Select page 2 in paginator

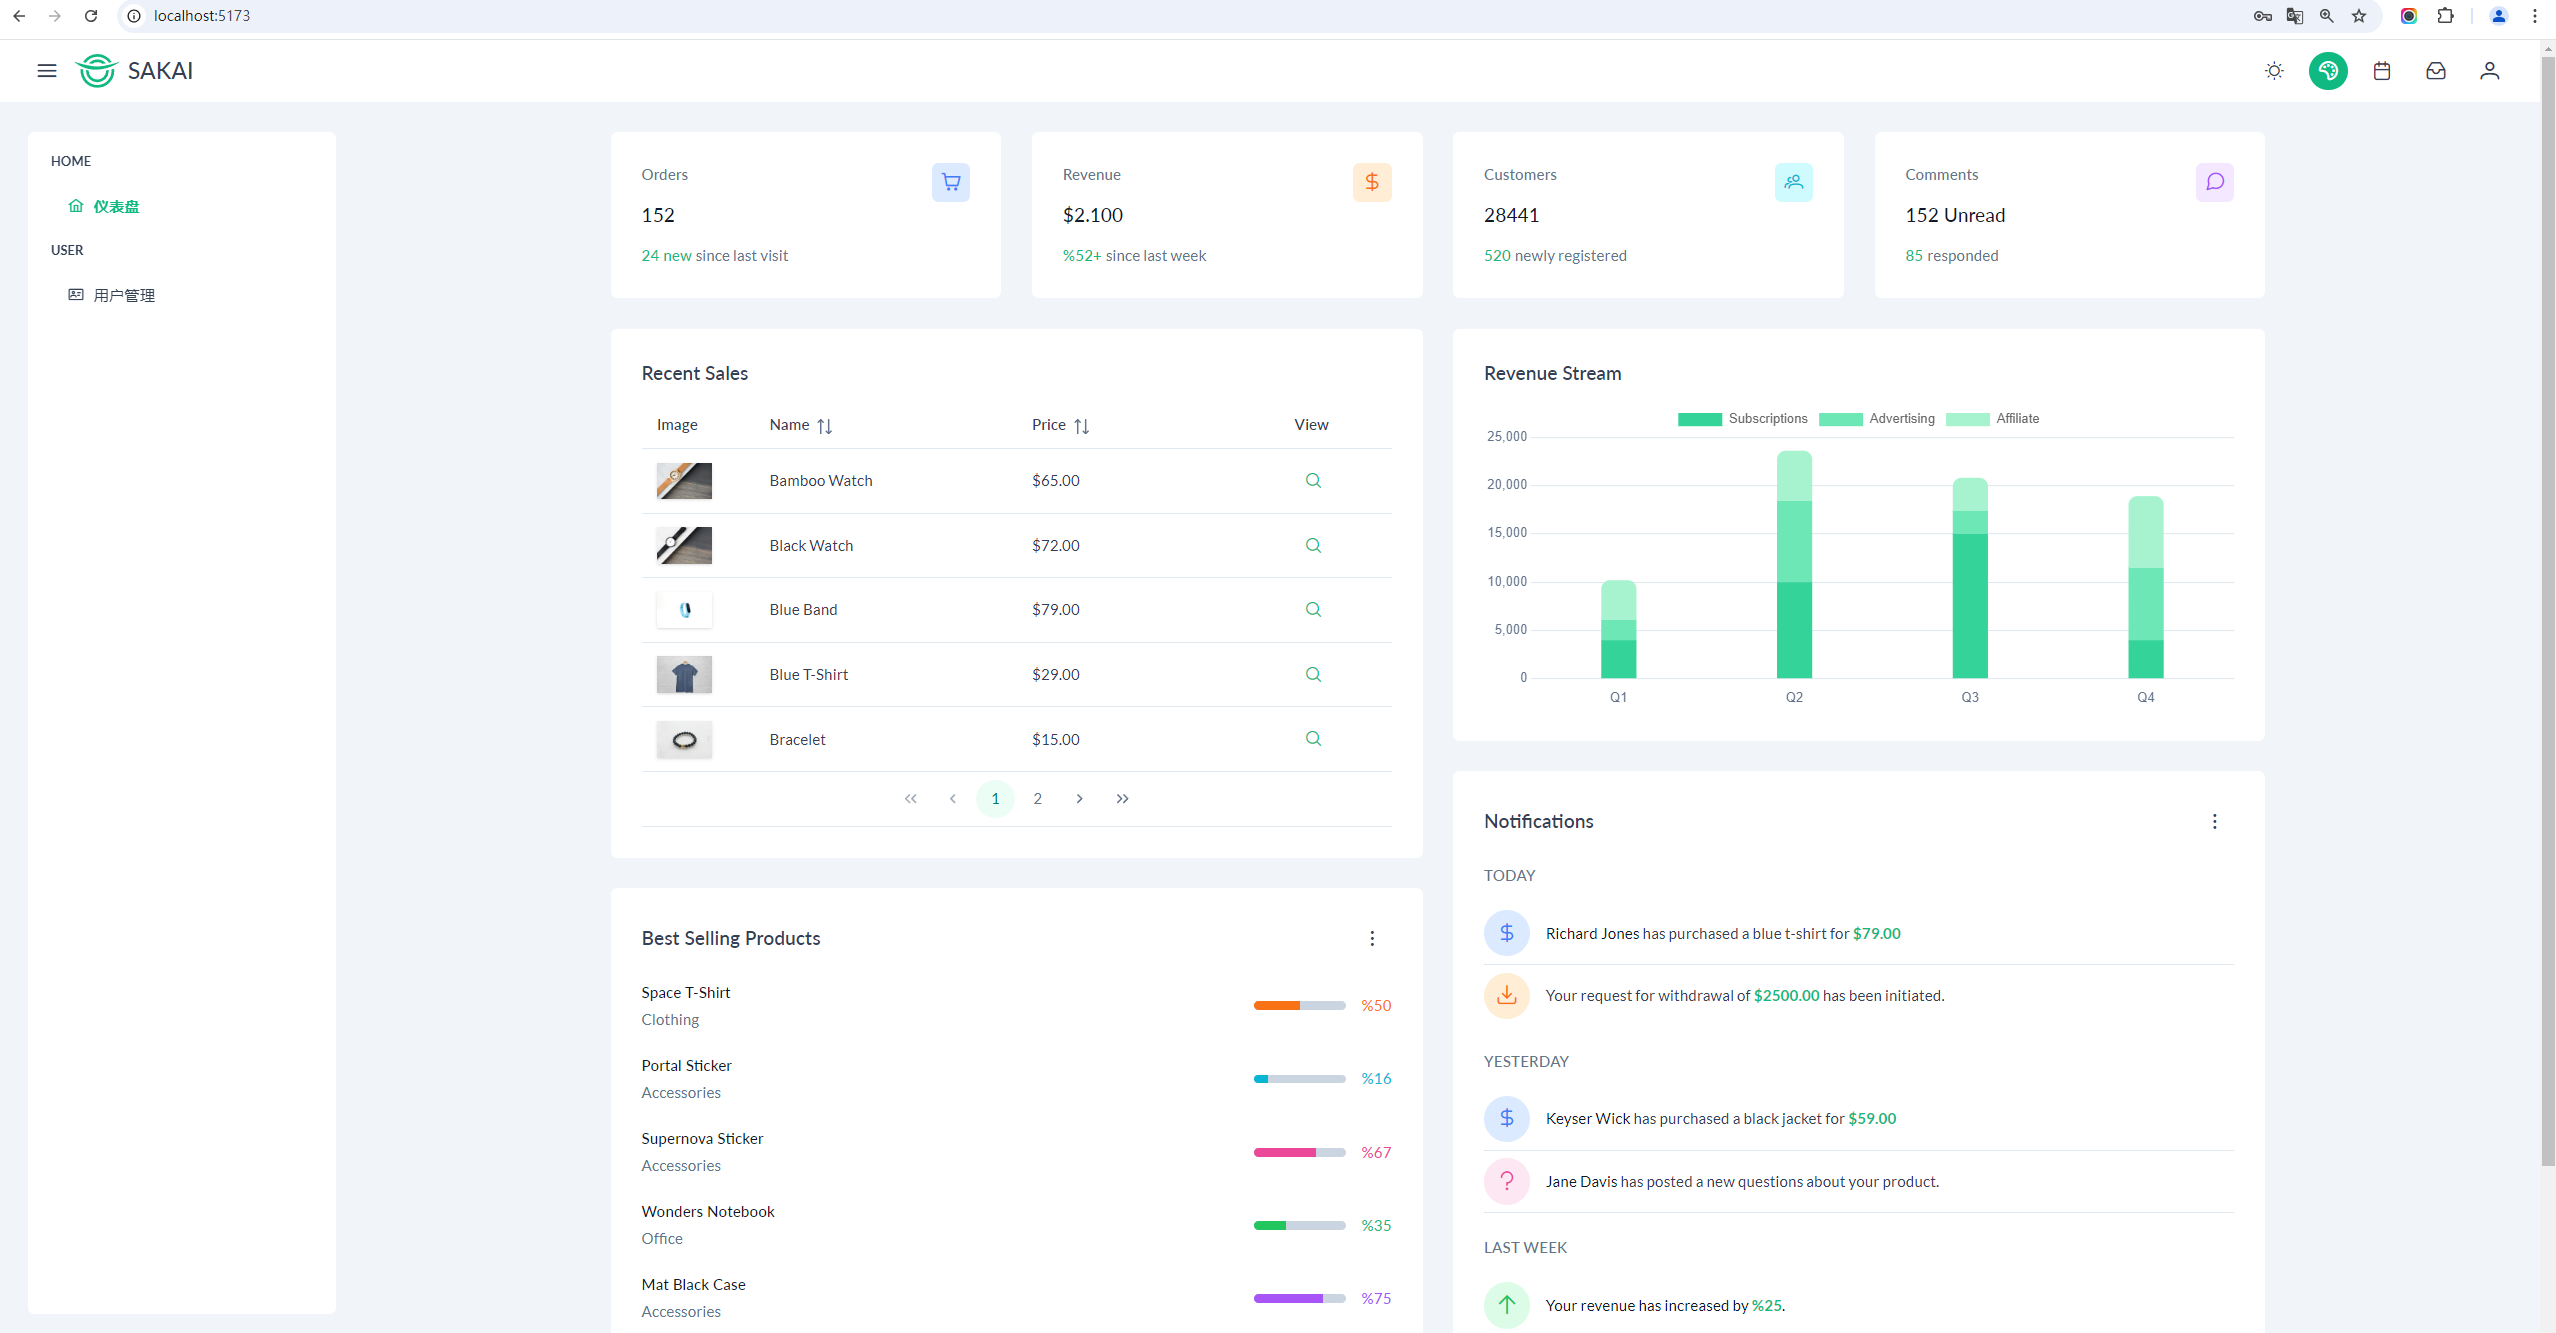[1038, 799]
